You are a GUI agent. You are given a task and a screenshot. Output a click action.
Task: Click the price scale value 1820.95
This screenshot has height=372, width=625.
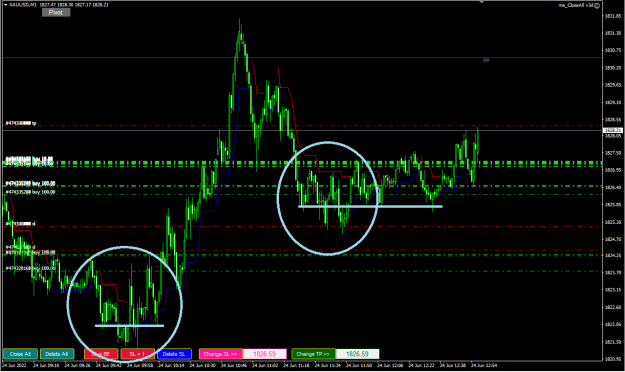click(x=613, y=359)
